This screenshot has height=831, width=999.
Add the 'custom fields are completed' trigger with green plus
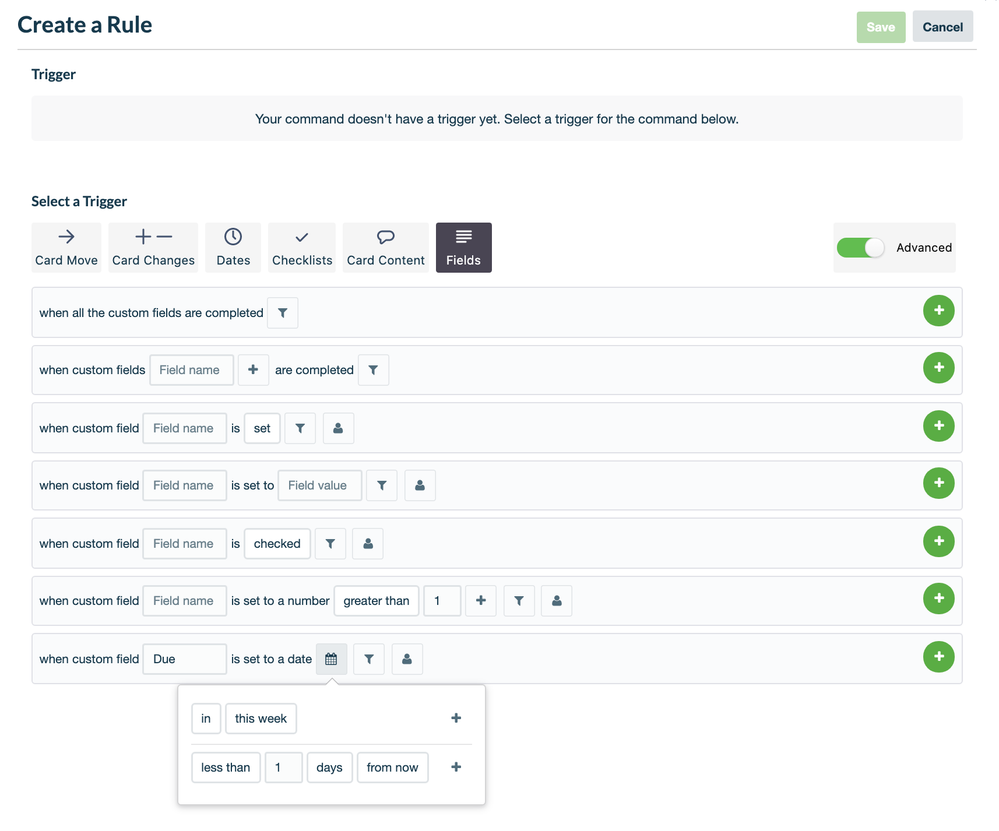(x=938, y=368)
